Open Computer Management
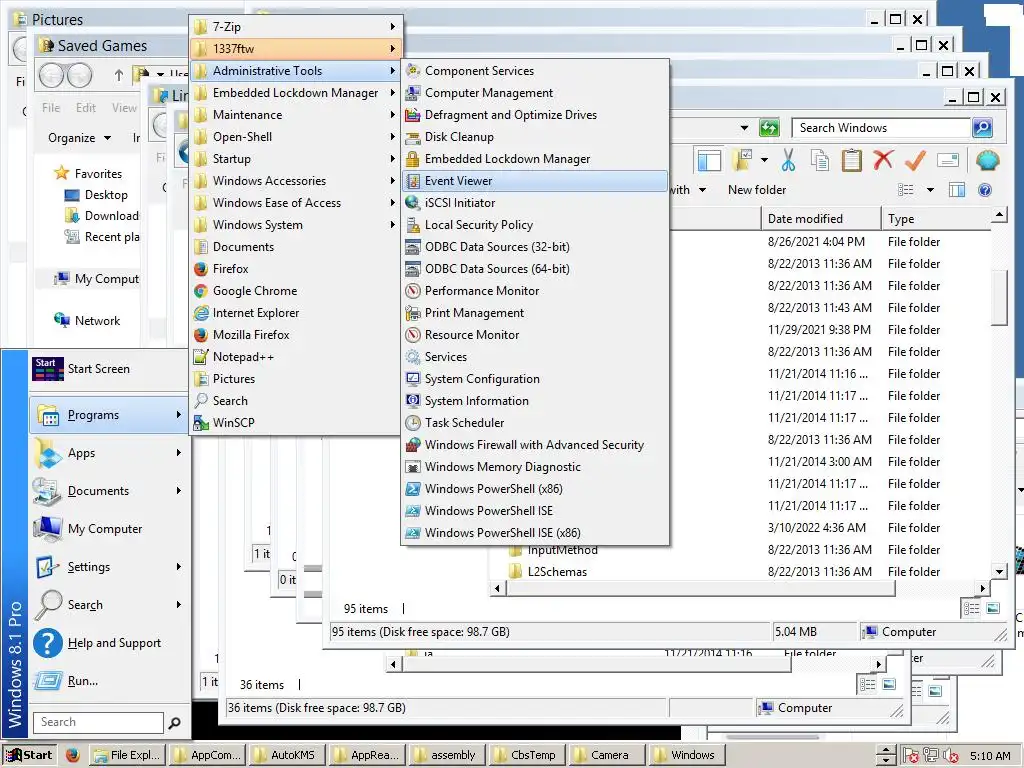Screen dimensions: 1024x768 [535, 93]
